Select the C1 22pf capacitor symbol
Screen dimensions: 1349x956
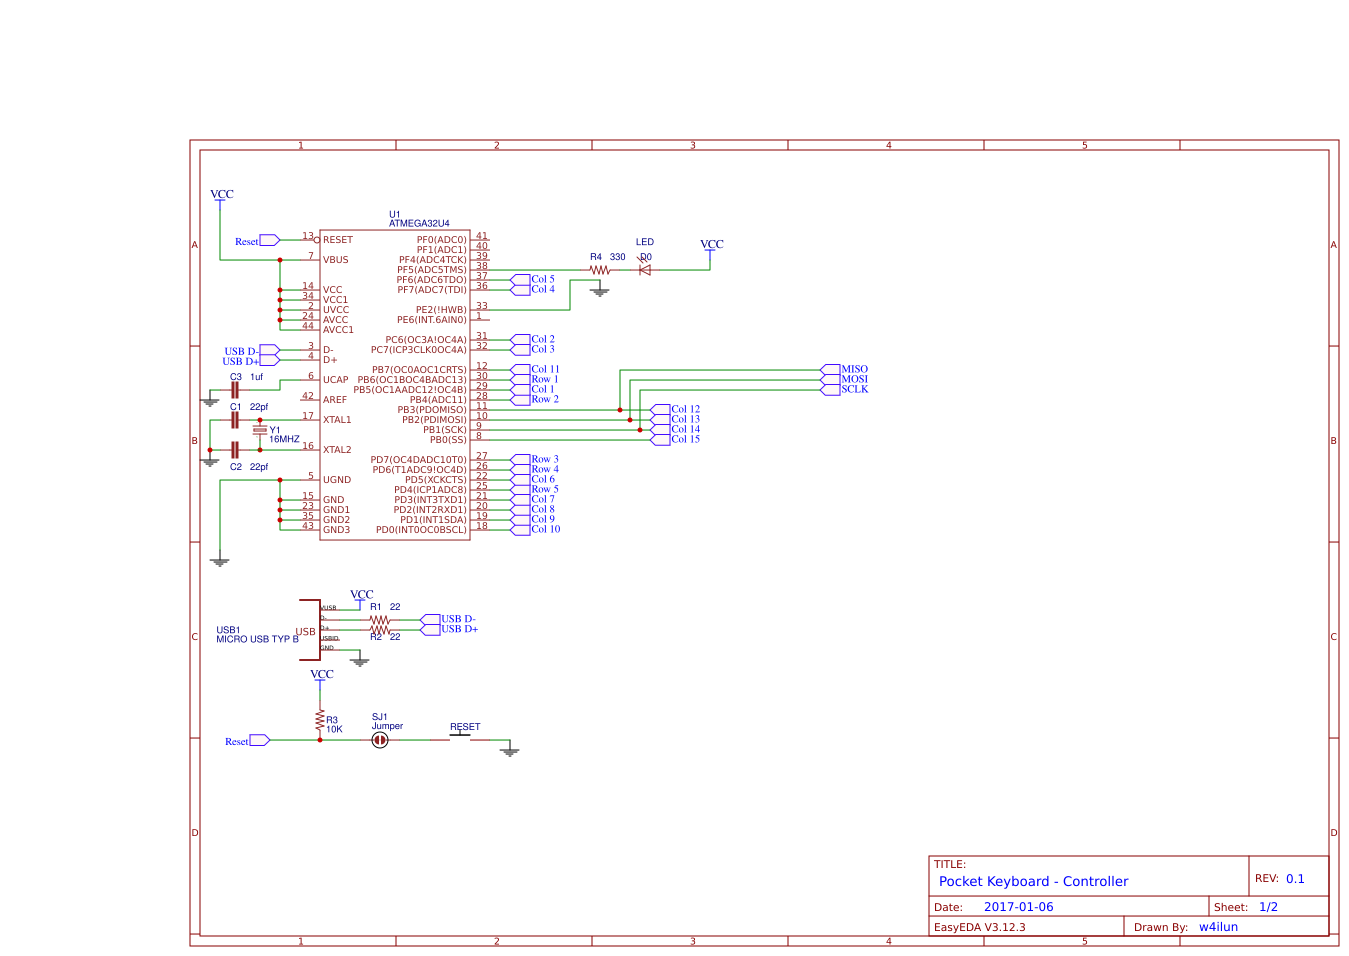click(x=235, y=420)
